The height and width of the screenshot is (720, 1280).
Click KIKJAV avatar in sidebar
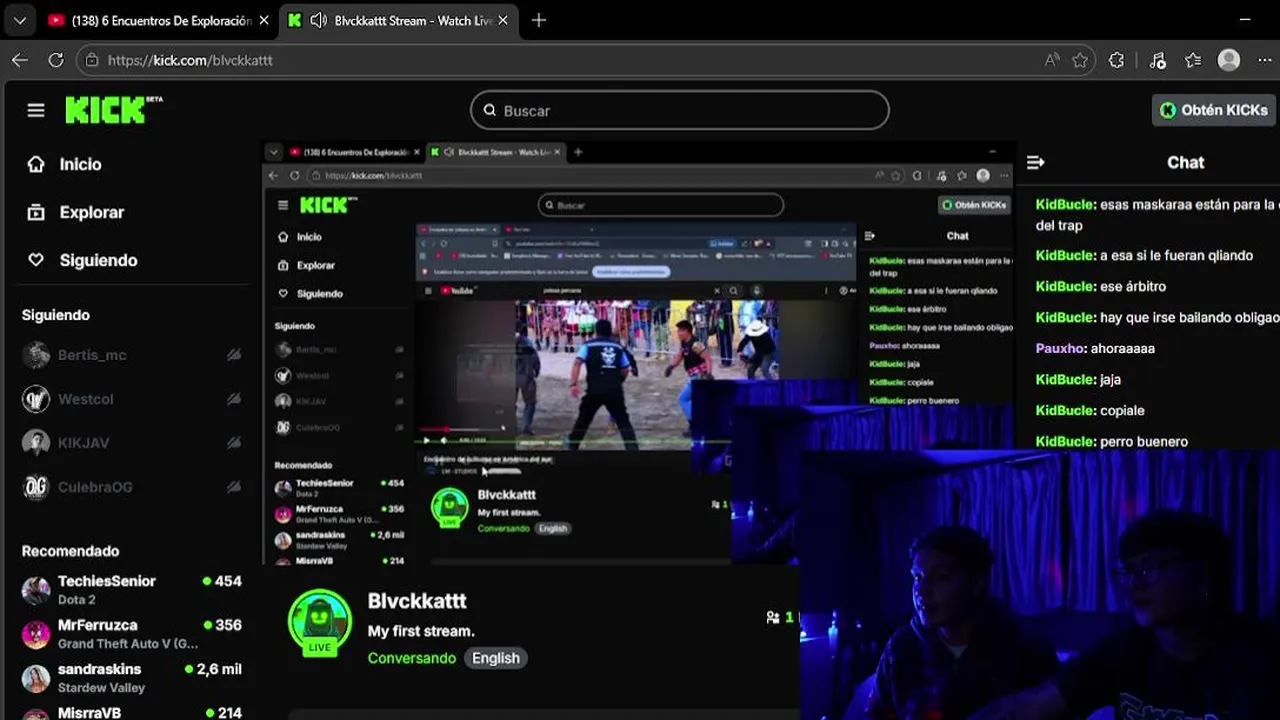[36, 443]
